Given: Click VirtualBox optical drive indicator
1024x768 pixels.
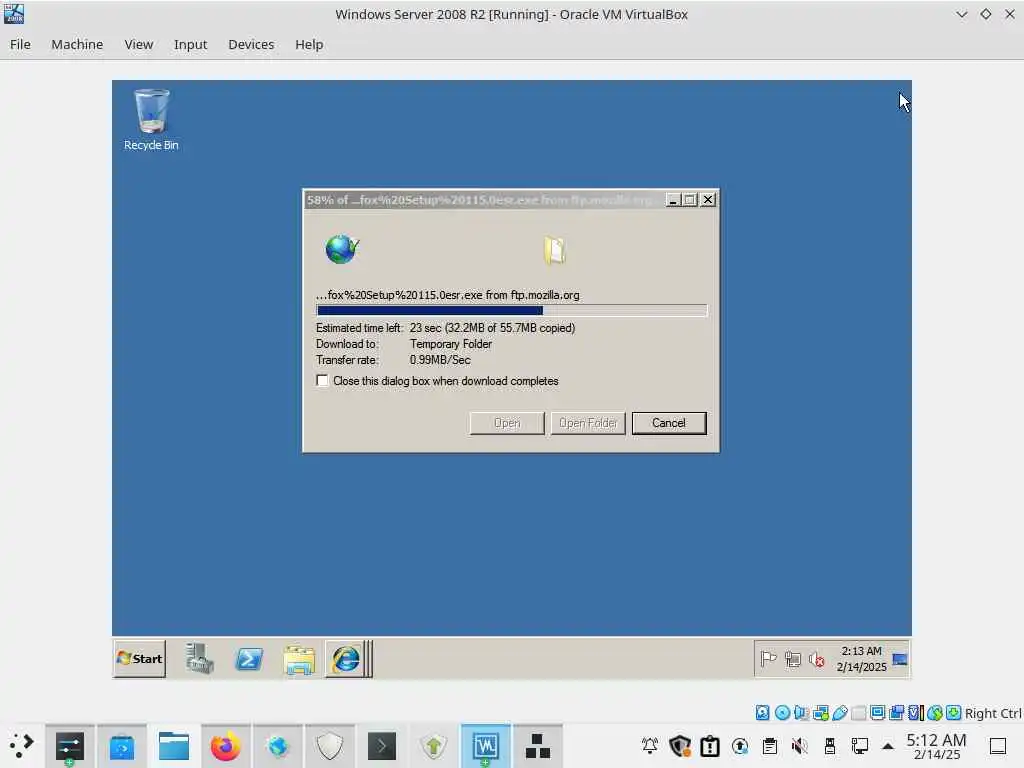Looking at the screenshot, I should (782, 712).
